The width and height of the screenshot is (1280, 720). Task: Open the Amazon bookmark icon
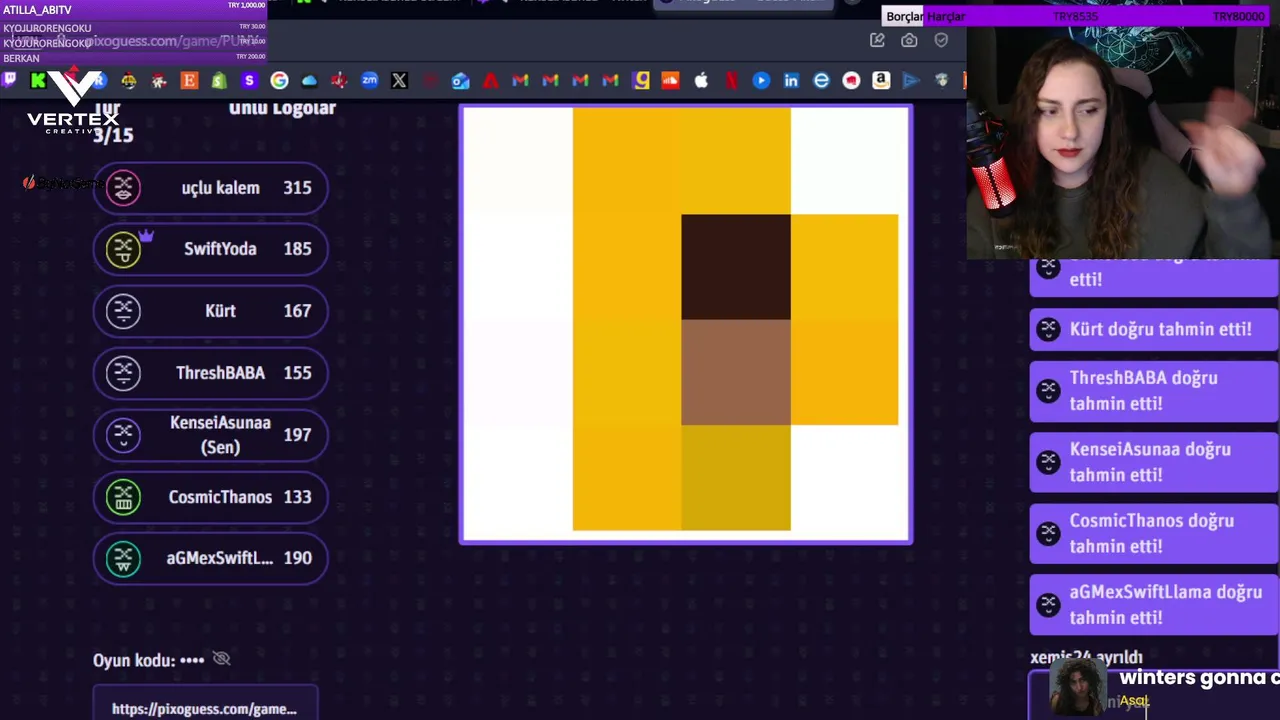click(x=881, y=81)
